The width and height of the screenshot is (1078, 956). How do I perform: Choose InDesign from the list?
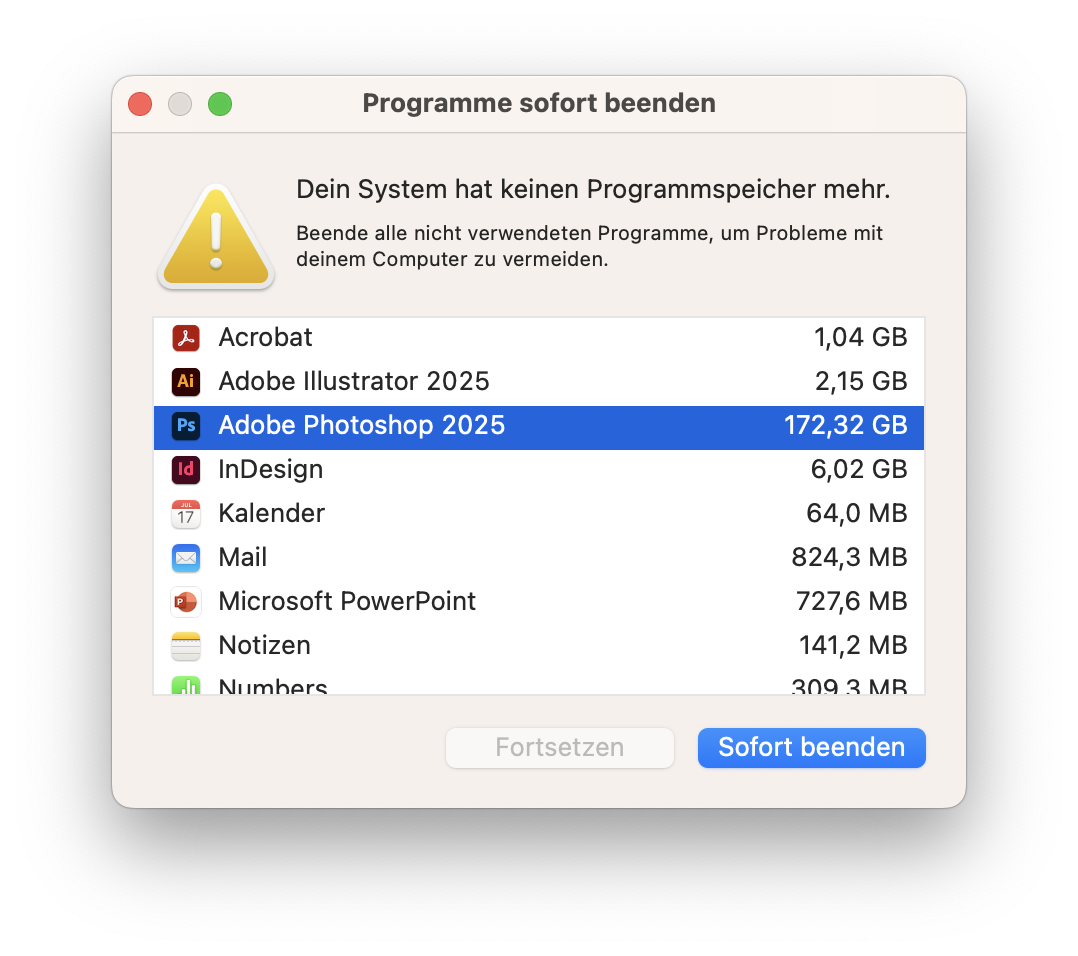click(271, 470)
